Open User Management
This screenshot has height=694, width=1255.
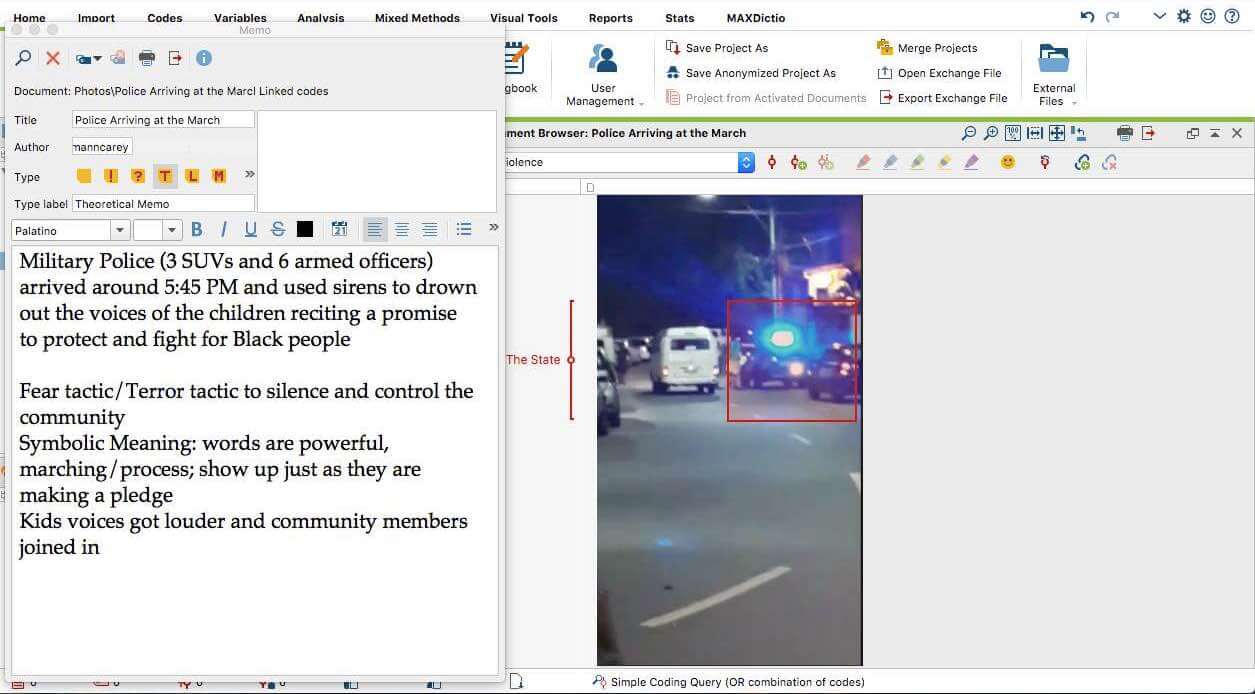coord(602,72)
